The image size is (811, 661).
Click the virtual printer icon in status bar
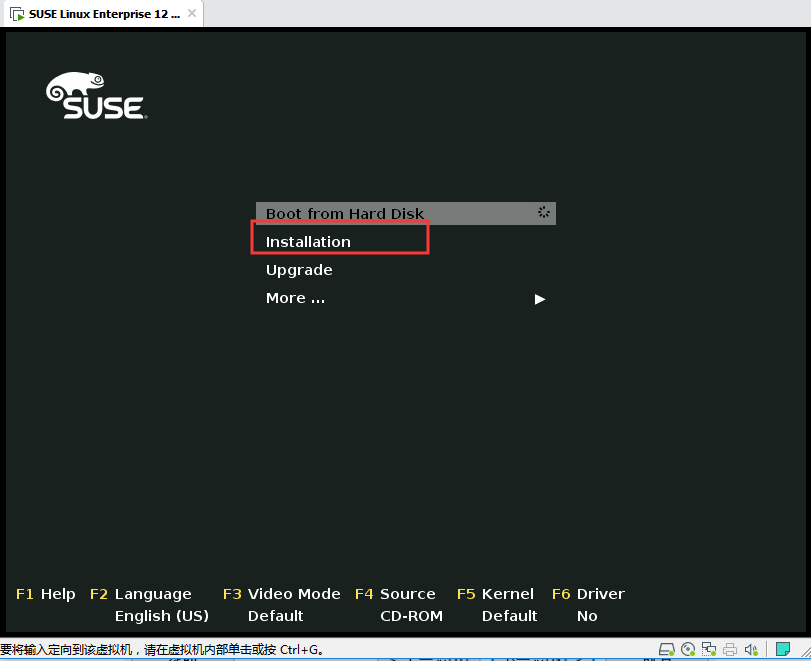(x=730, y=649)
